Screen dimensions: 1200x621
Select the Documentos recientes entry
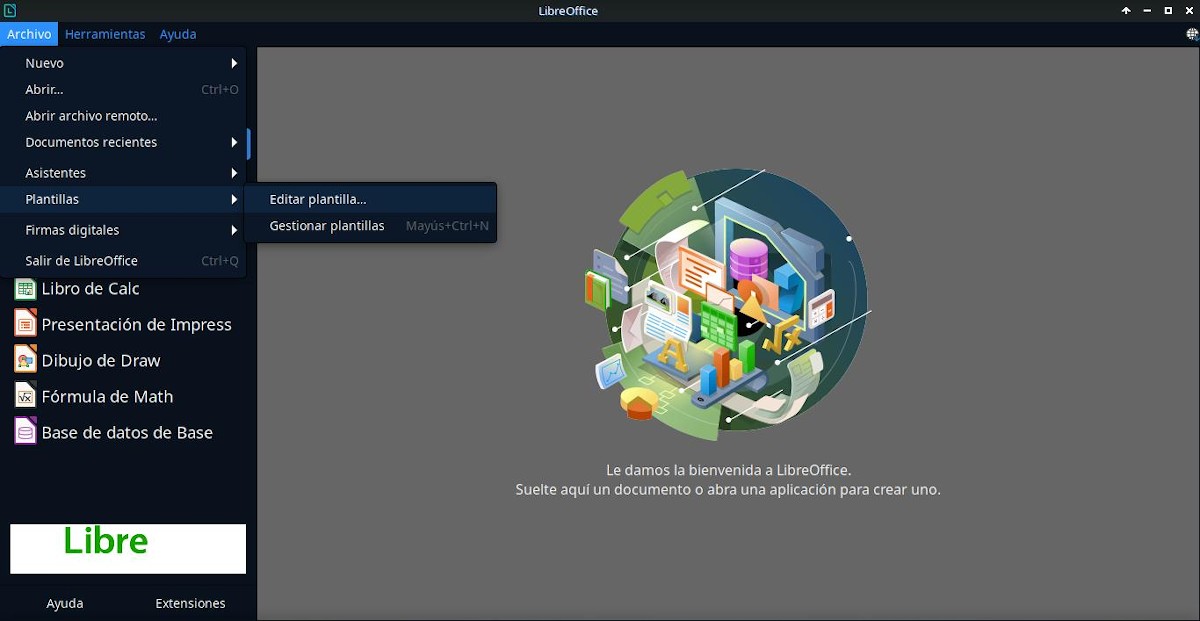pos(123,142)
